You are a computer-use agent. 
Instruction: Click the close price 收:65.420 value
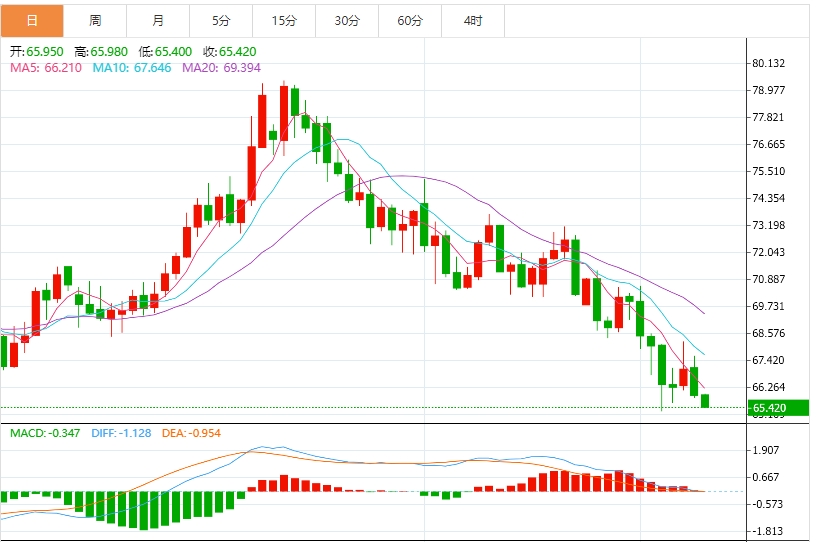(230, 52)
